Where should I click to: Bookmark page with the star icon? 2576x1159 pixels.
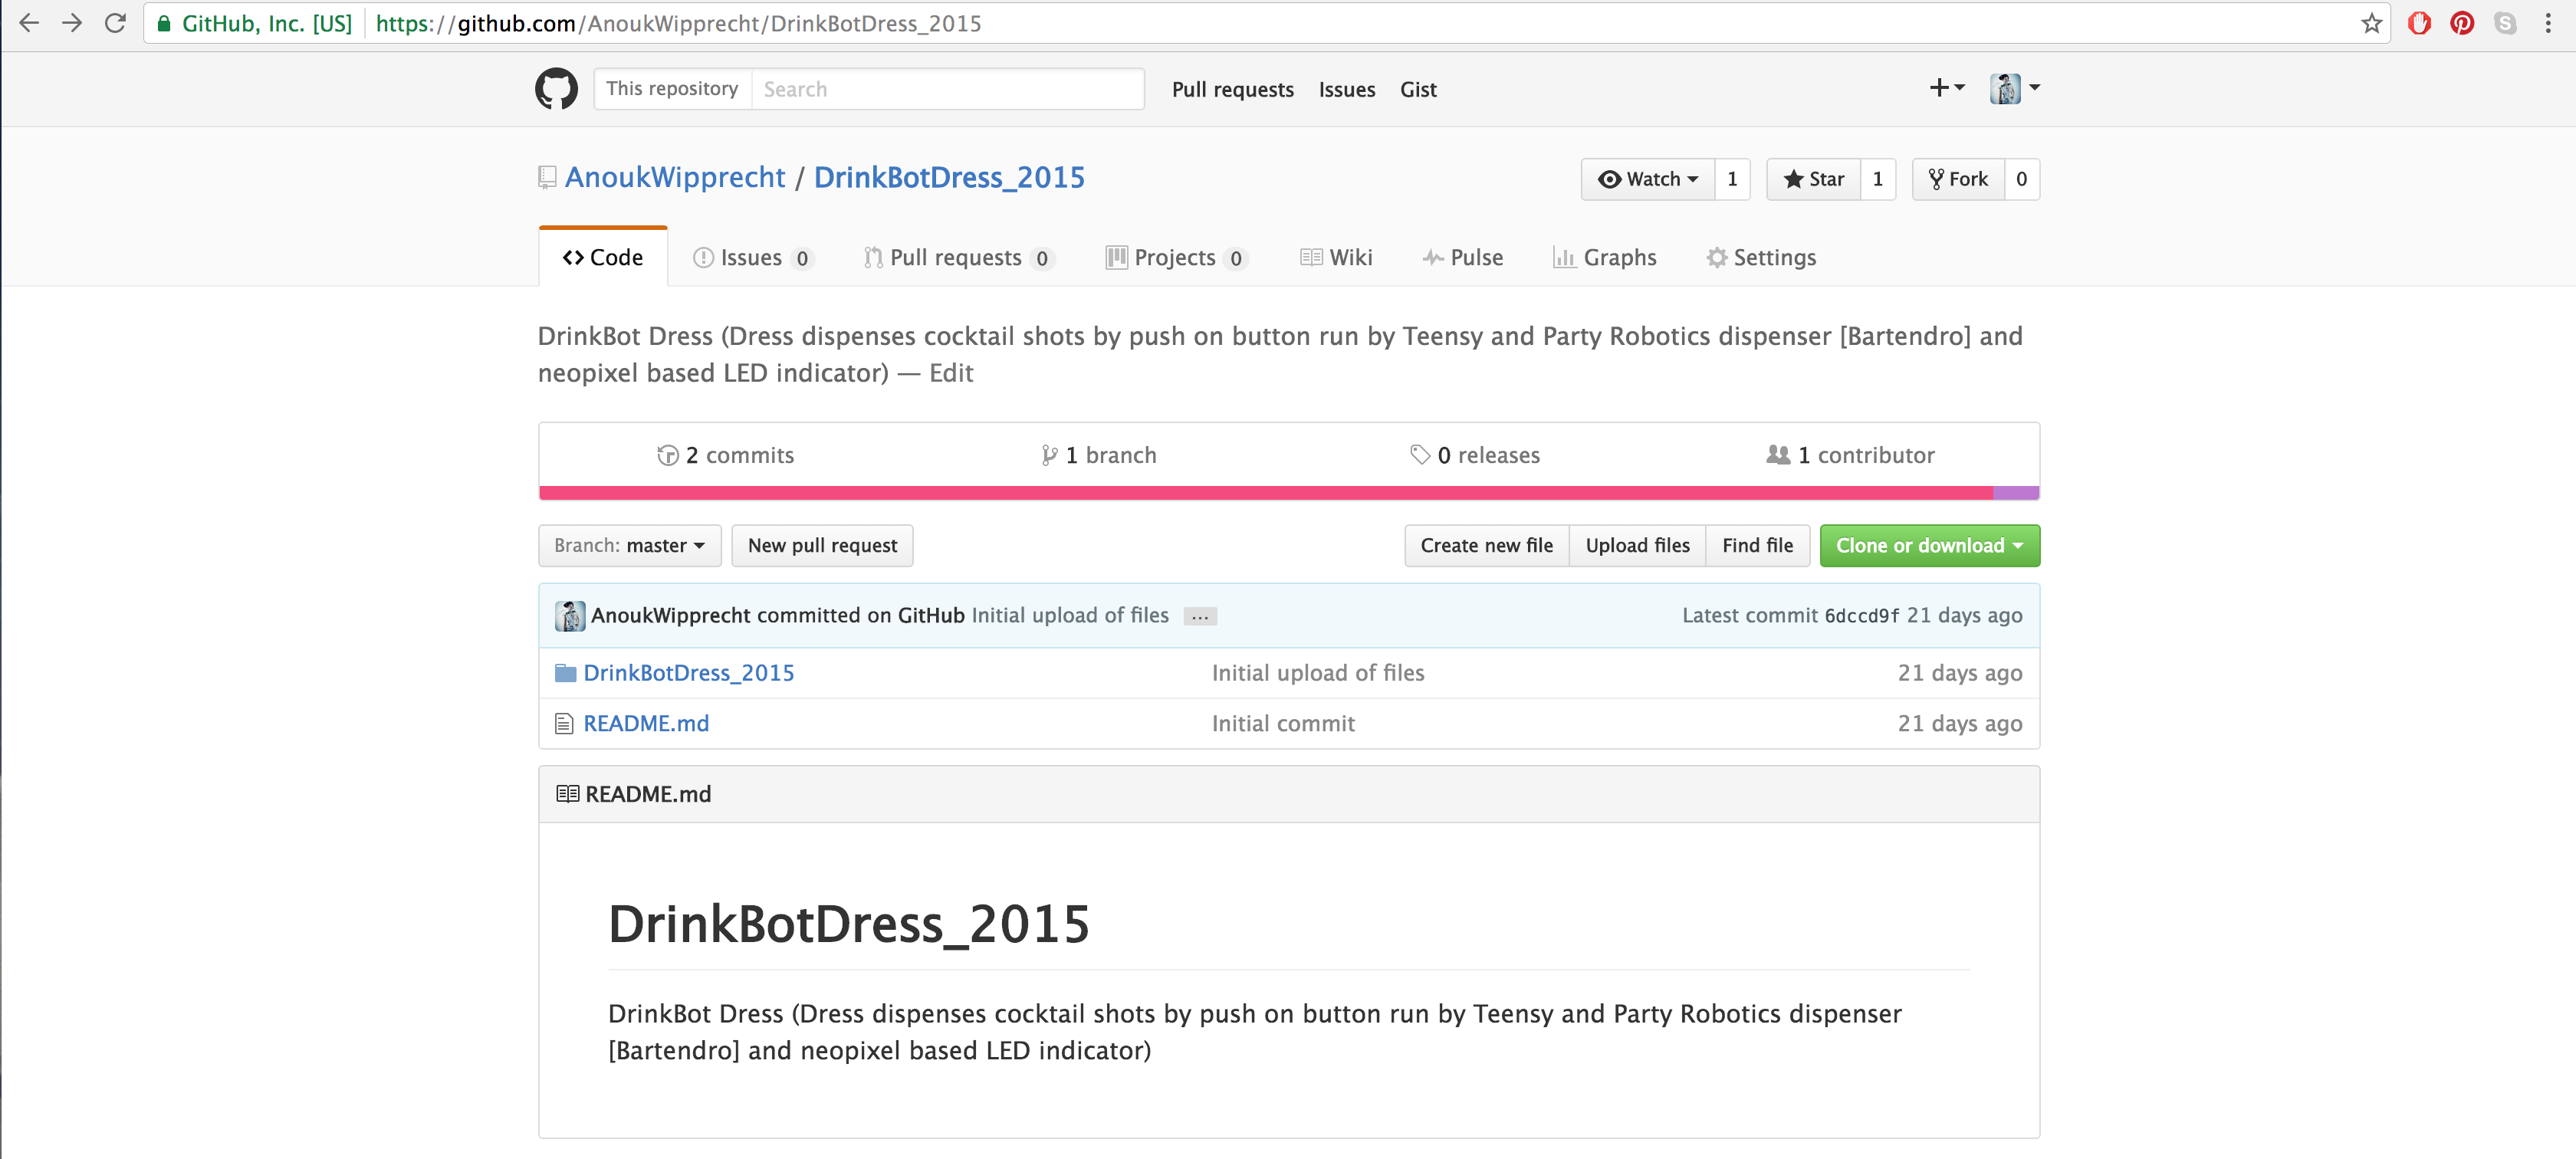pos(2371,23)
